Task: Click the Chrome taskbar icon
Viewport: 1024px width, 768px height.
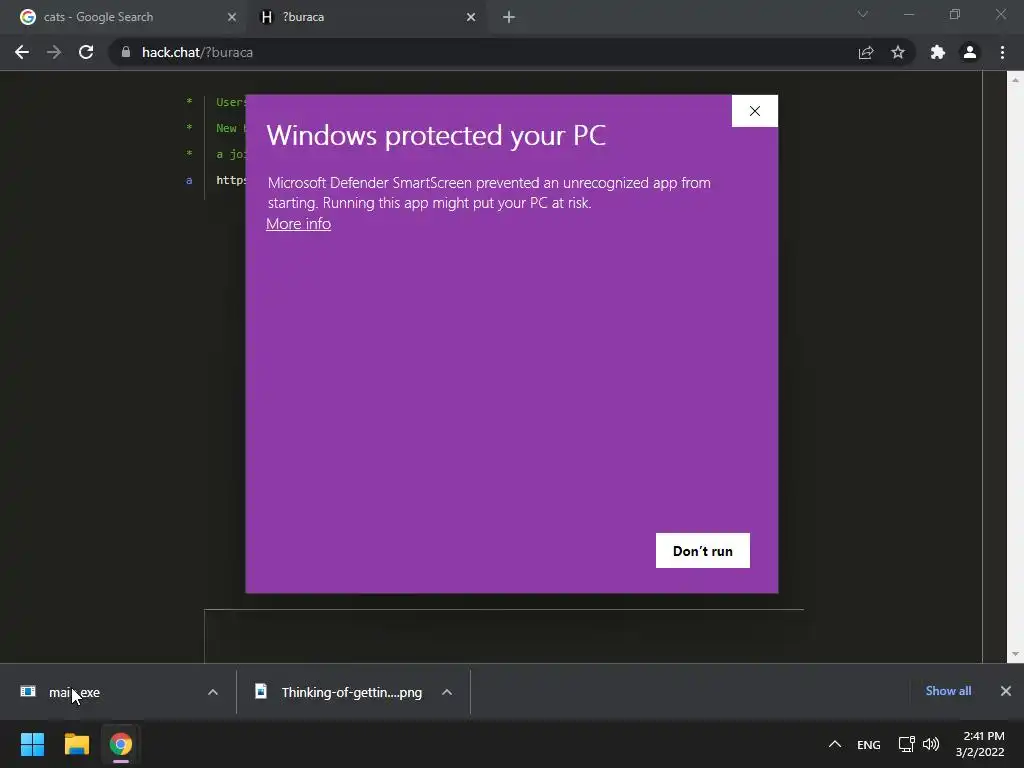Action: pyautogui.click(x=121, y=744)
